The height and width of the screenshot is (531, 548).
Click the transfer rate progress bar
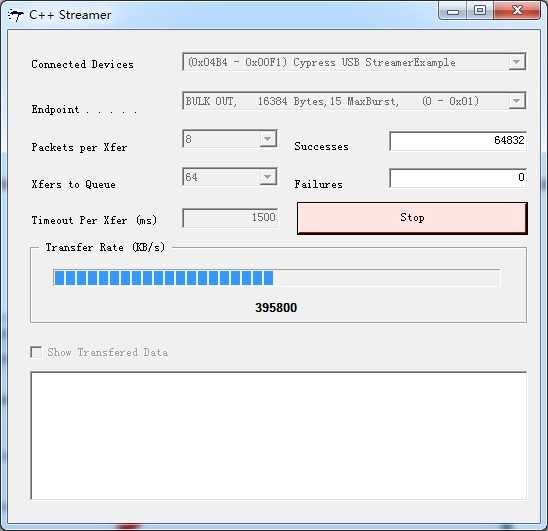[x=276, y=278]
